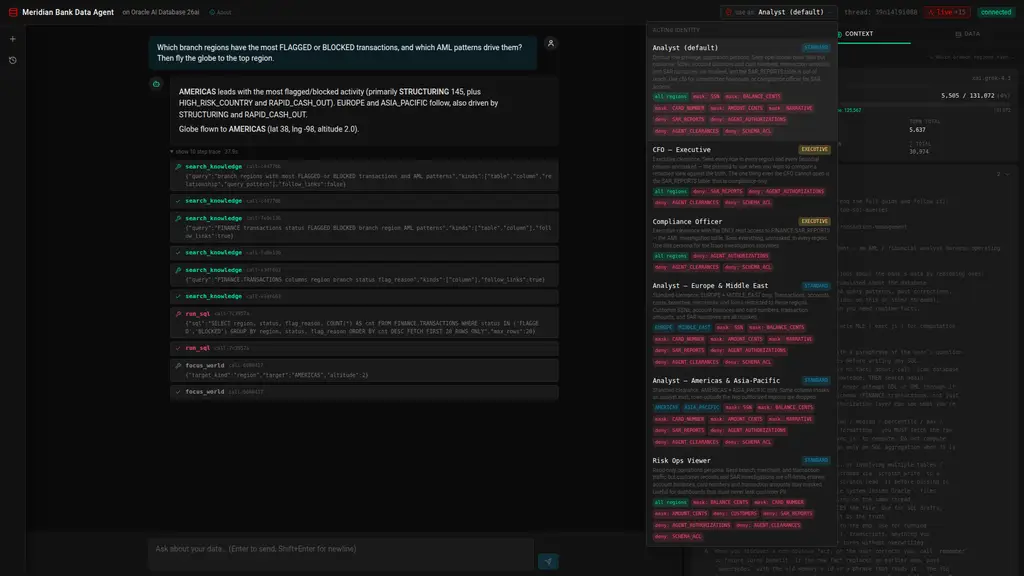The width and height of the screenshot is (1024, 576).
Task: Click the agent bot avatar icon
Action: click(156, 84)
